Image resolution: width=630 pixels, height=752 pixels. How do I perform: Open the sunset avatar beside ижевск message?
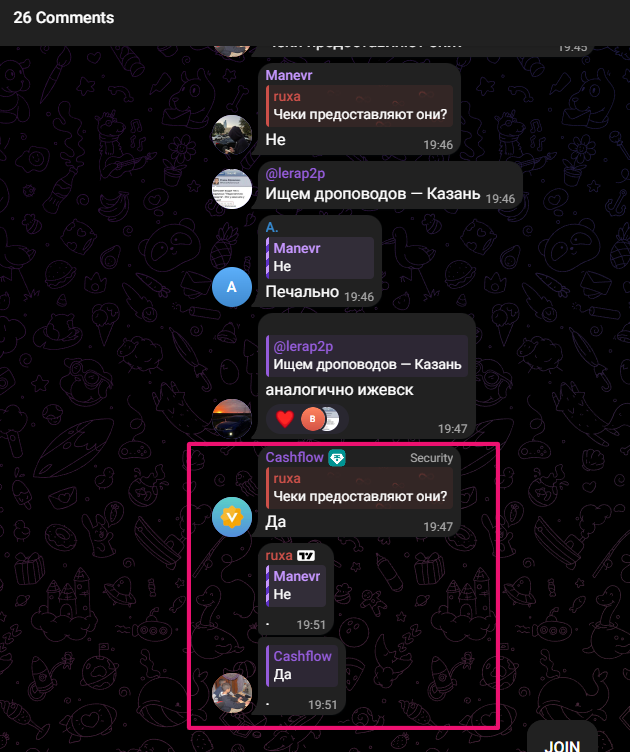pyautogui.click(x=232, y=419)
